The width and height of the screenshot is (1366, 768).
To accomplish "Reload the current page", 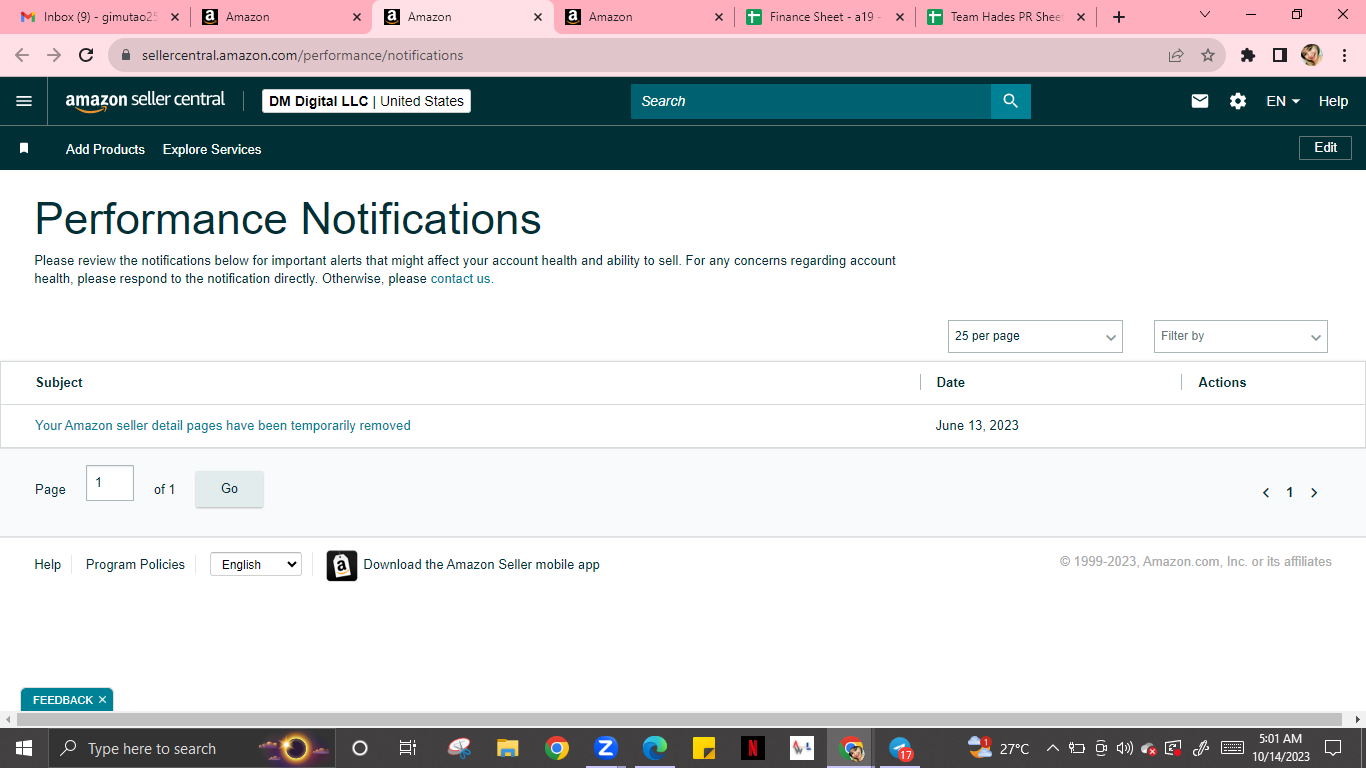I will coord(86,55).
